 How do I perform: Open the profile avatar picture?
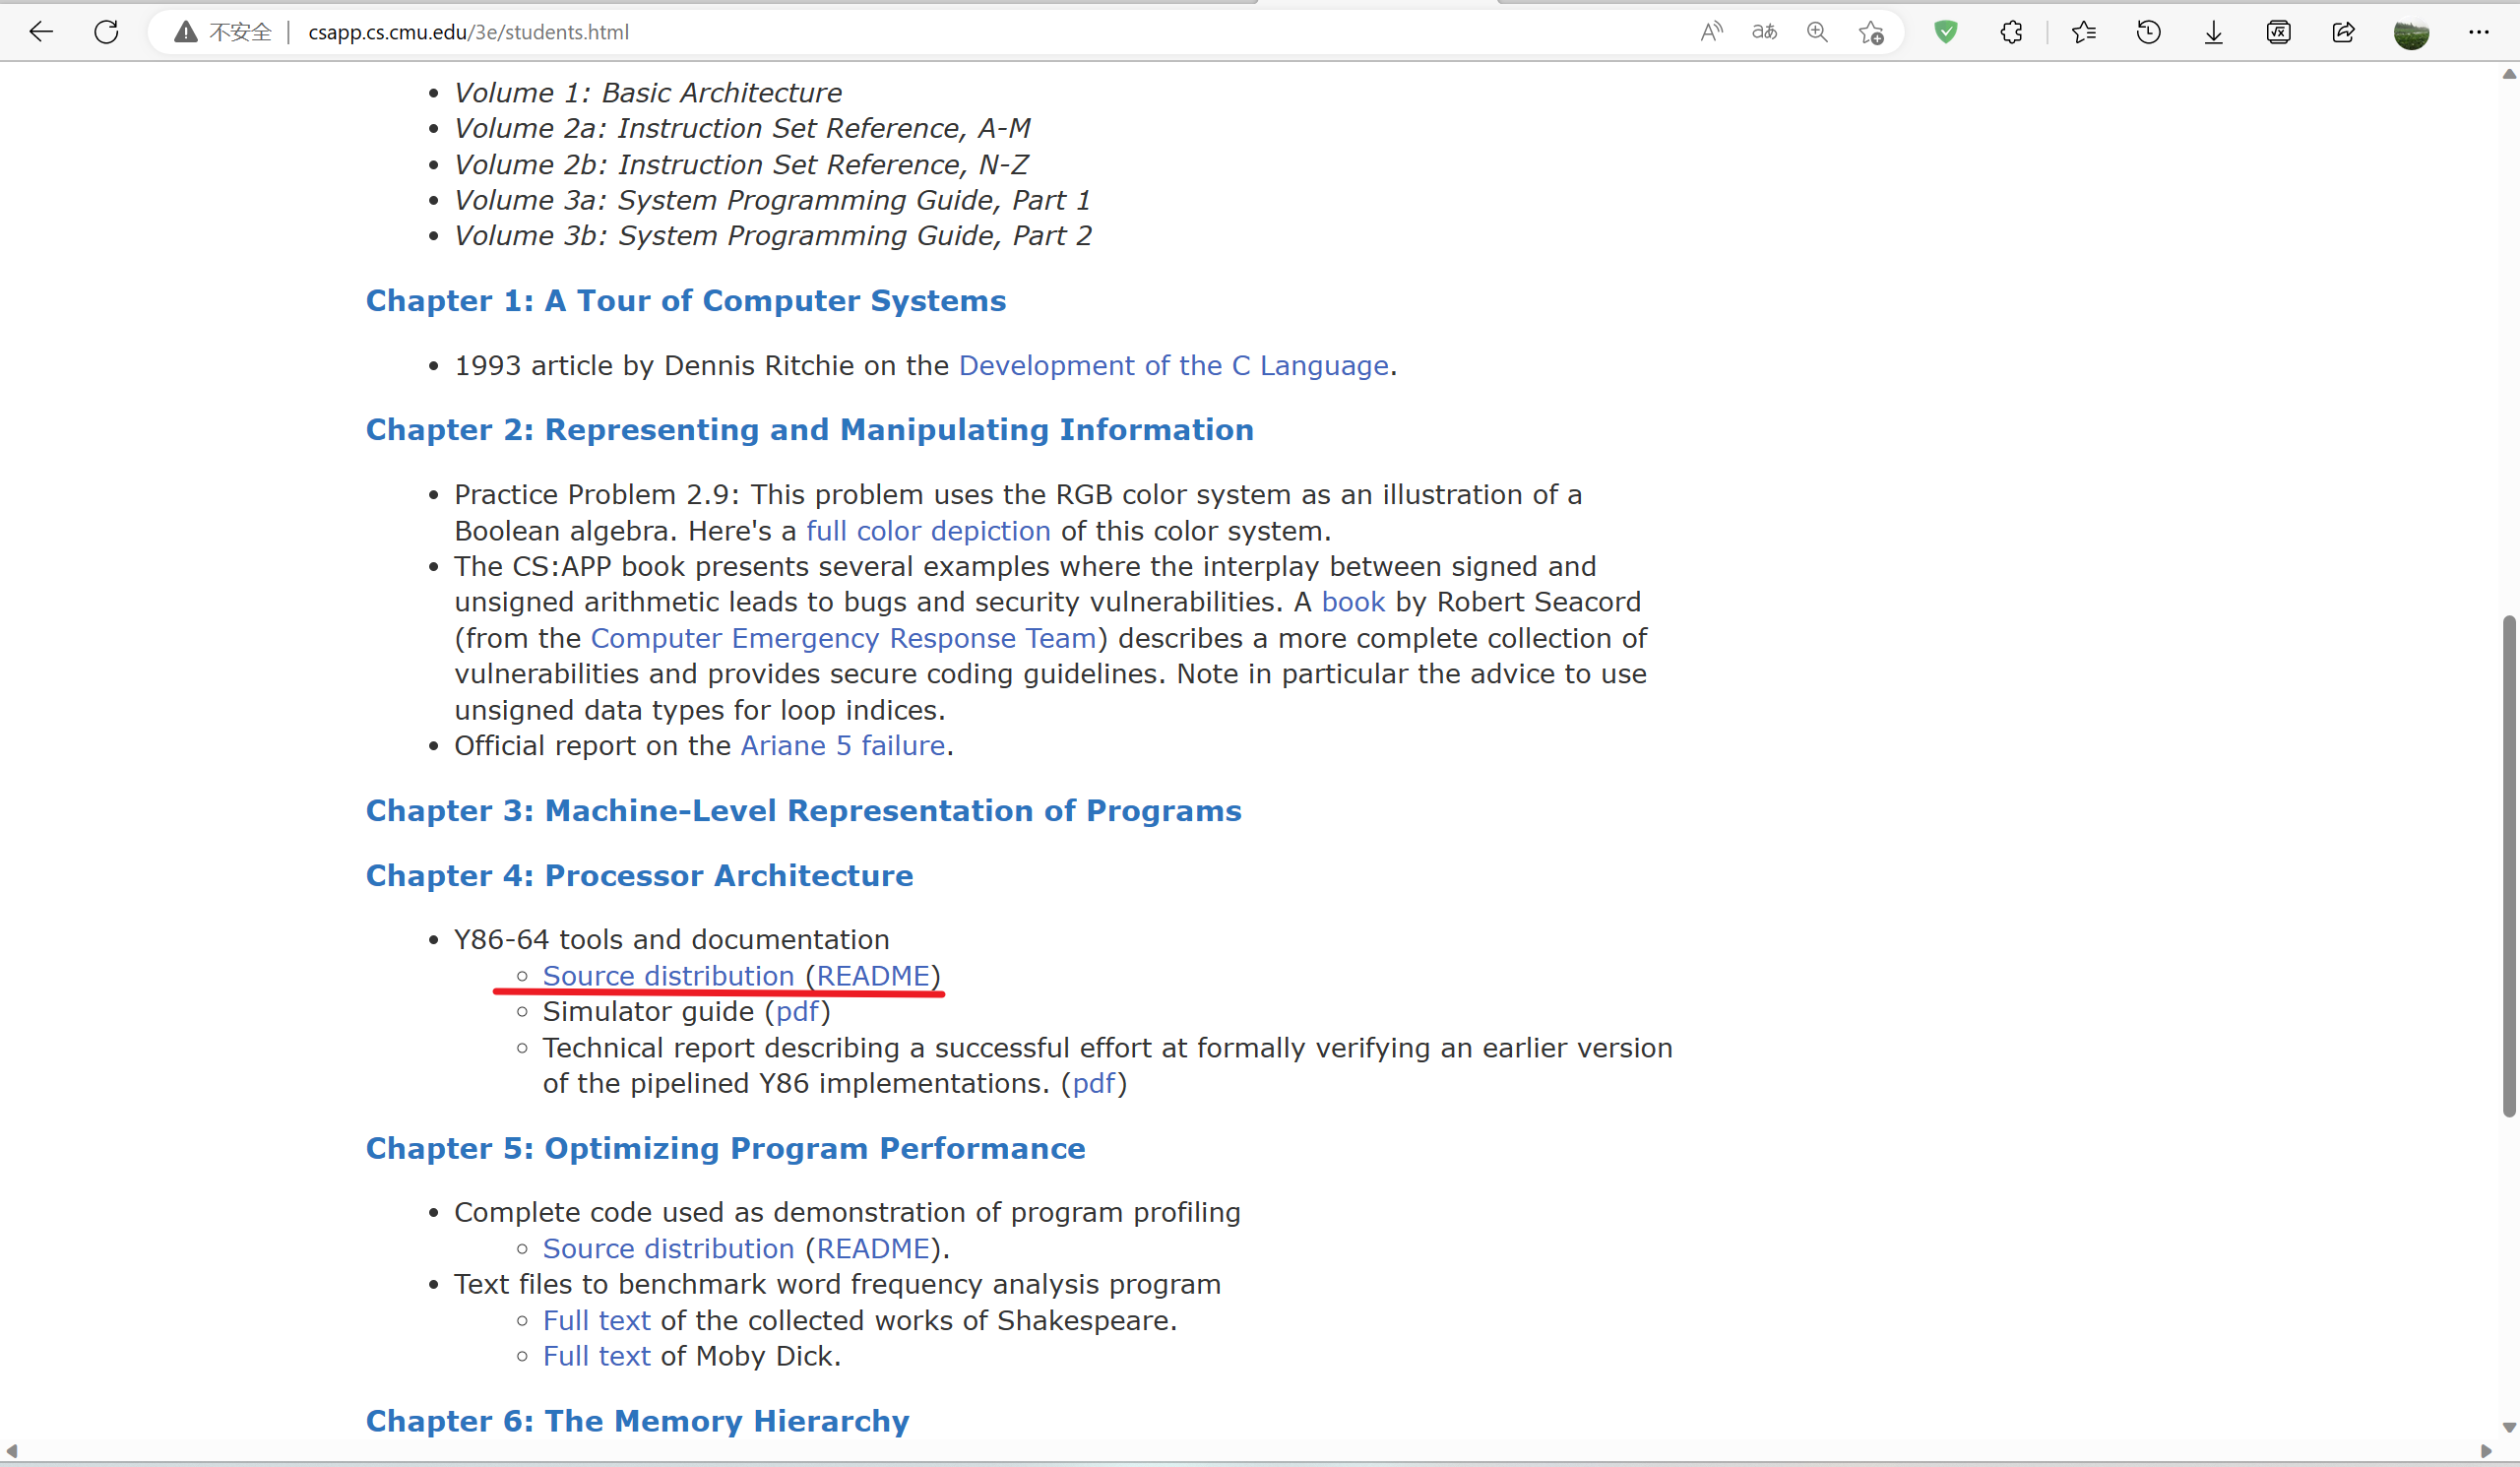2411,32
